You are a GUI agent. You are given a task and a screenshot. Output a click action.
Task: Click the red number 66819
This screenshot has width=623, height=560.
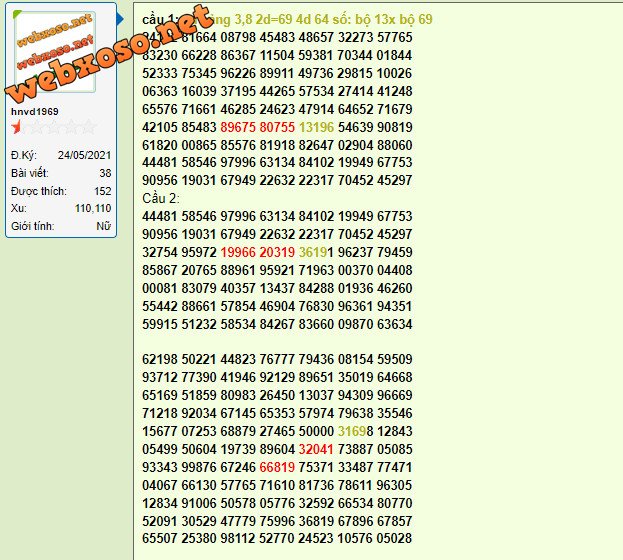click(x=277, y=466)
